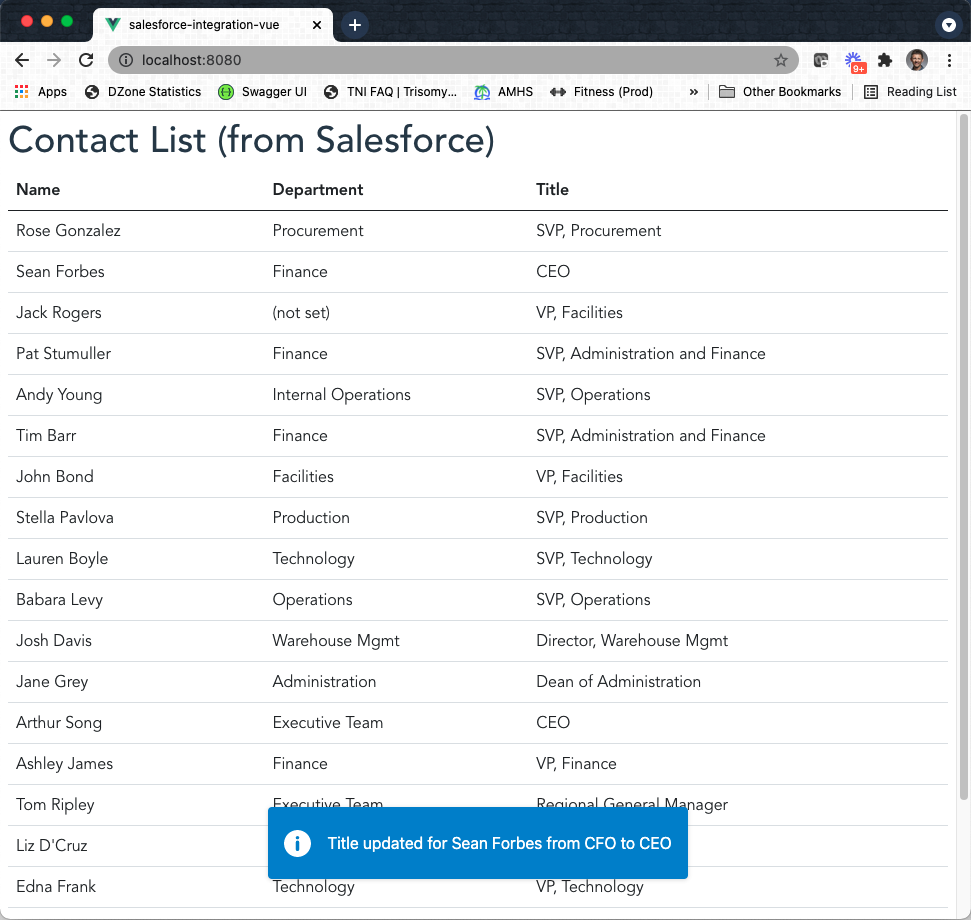Open the DZone Statistics bookmark
971x920 pixels.
pos(143,92)
